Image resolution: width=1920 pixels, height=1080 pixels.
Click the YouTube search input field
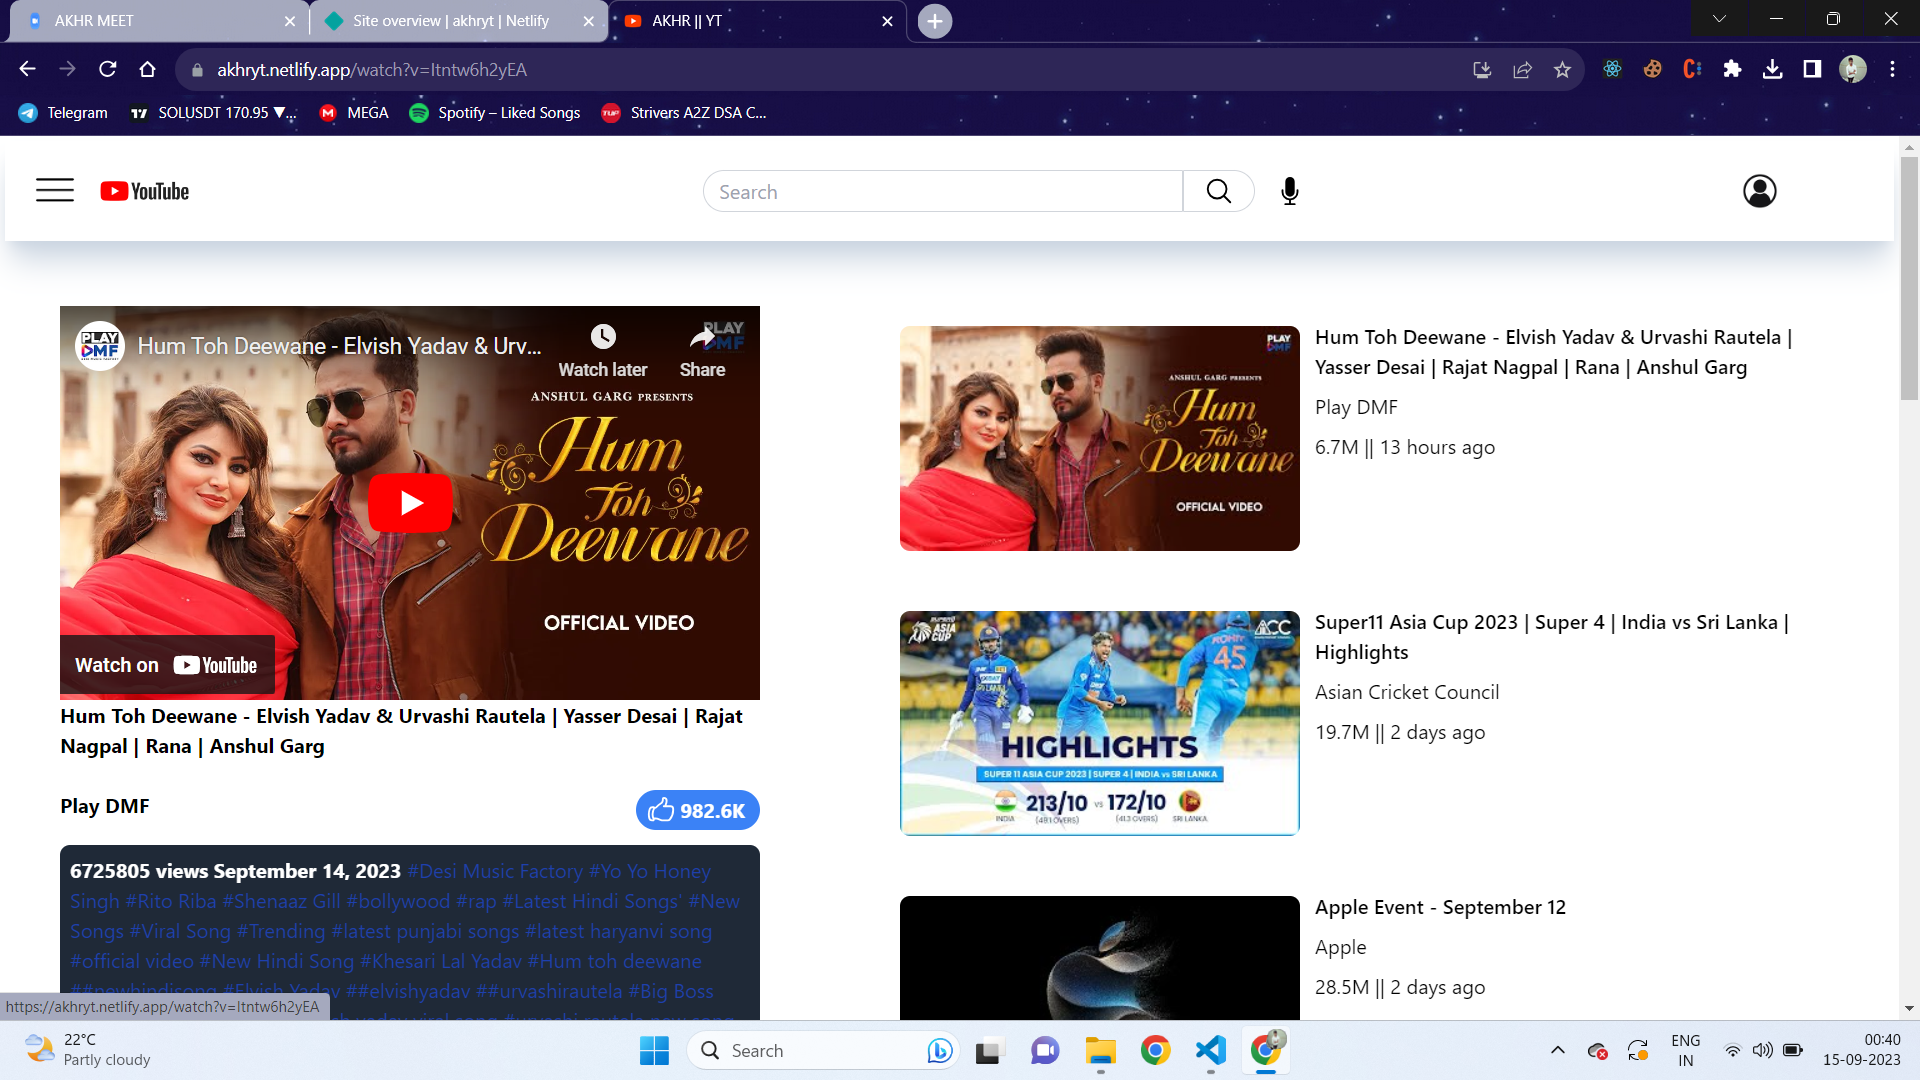pyautogui.click(x=942, y=191)
